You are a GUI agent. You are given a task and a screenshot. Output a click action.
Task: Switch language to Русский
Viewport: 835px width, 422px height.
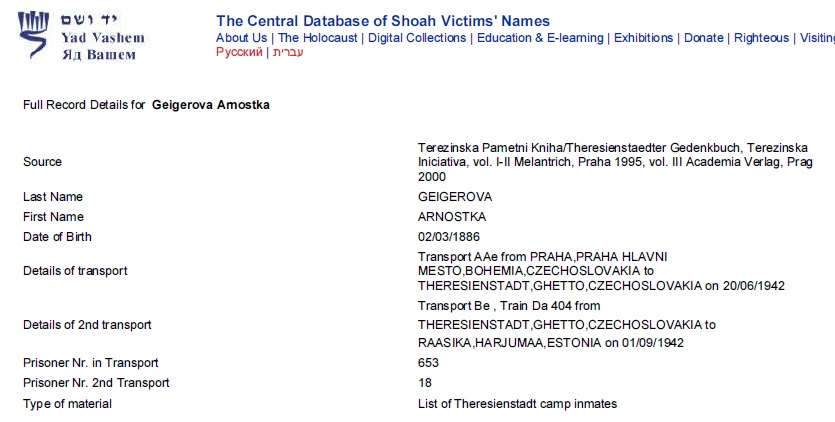click(x=240, y=52)
